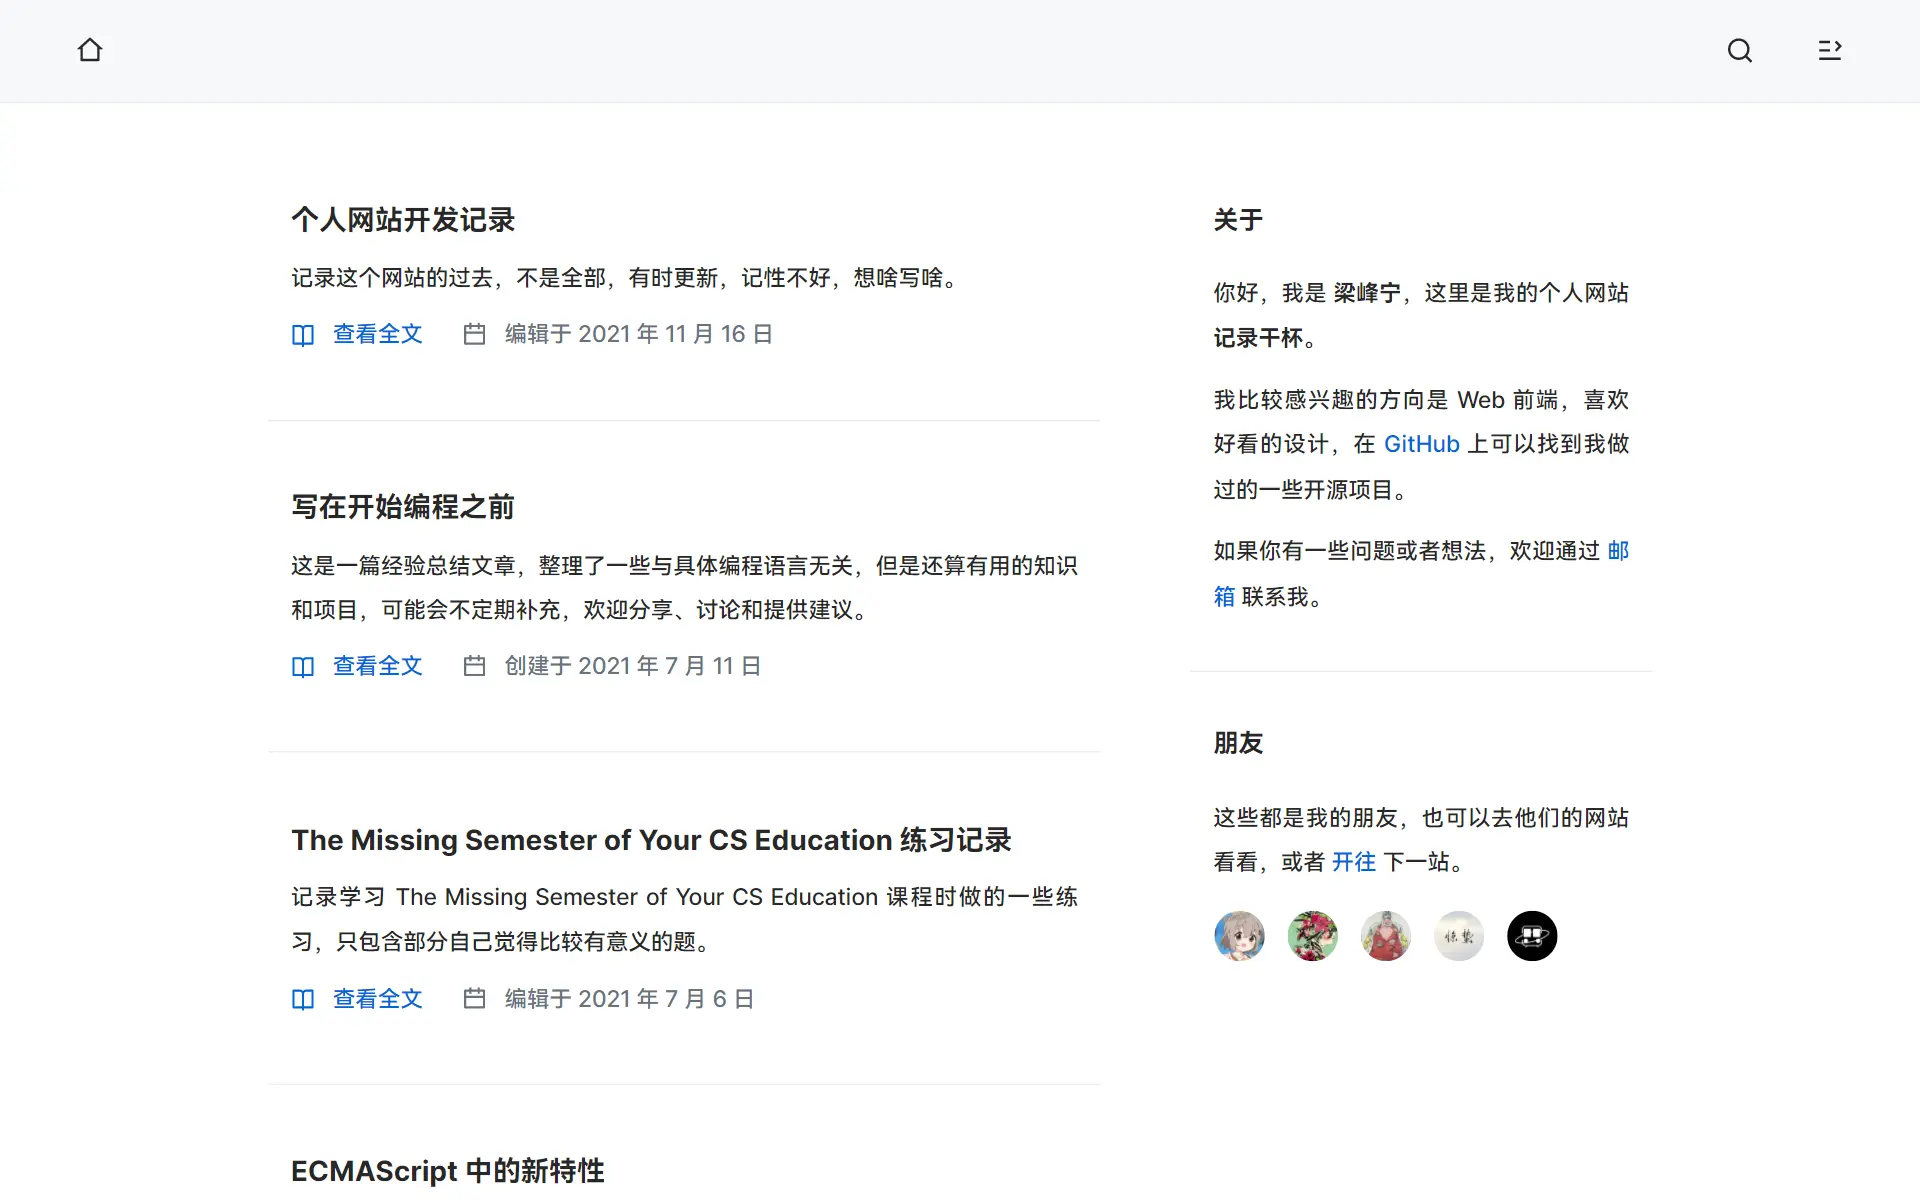Open the navigation menu icon at top right
This screenshot has width=1920, height=1200.
tap(1830, 50)
